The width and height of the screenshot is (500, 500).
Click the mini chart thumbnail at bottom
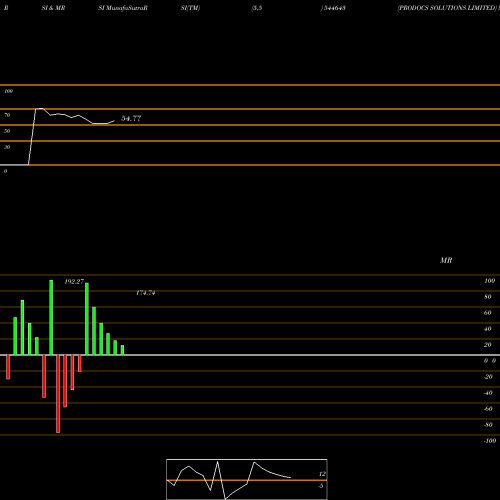(x=247, y=479)
